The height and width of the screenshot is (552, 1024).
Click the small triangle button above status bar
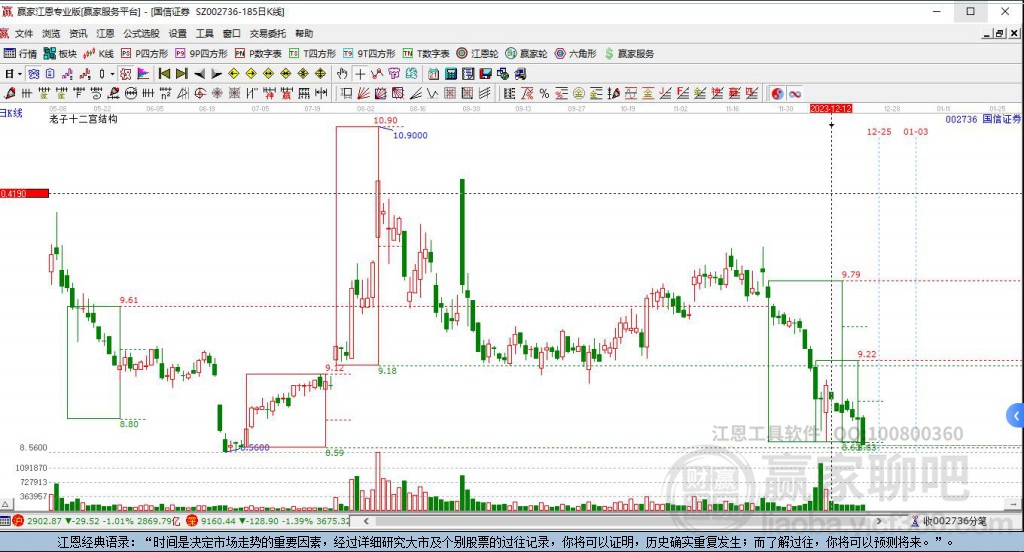point(6,504)
